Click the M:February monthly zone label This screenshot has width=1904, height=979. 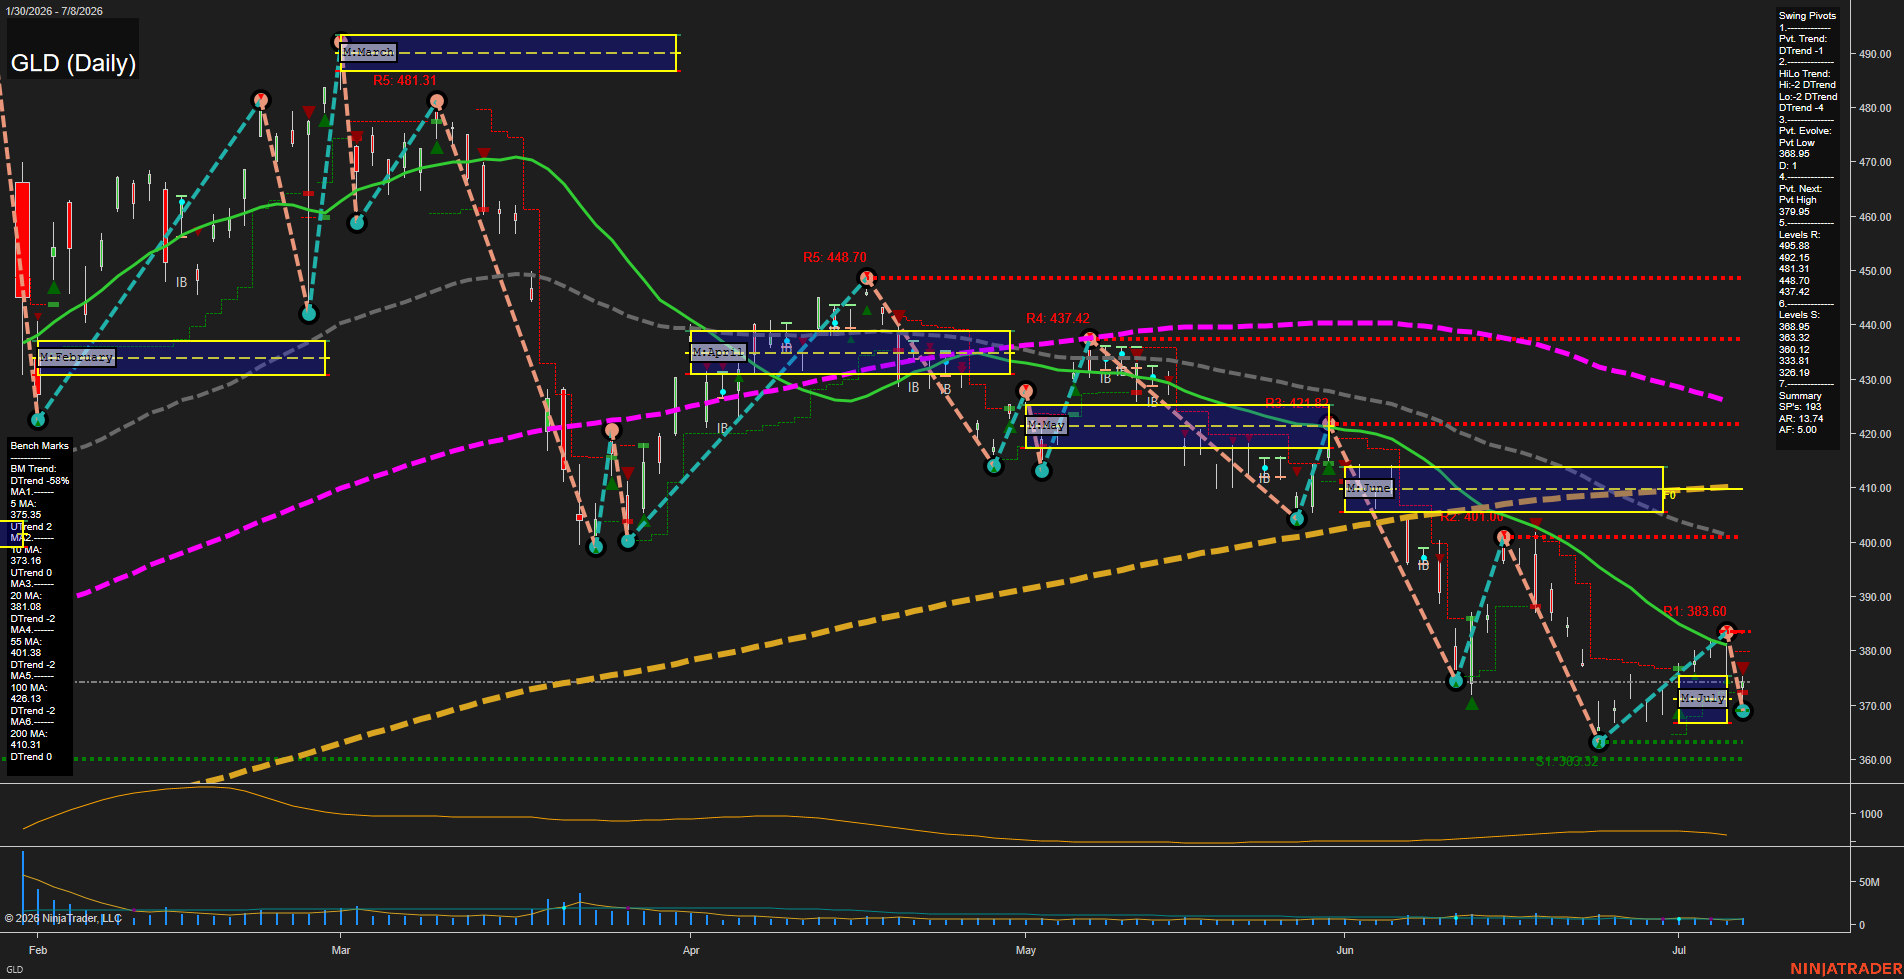[x=77, y=357]
